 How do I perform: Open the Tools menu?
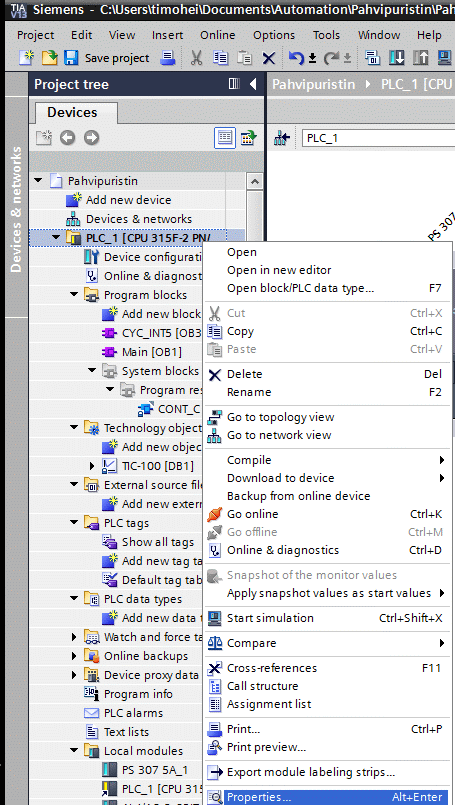click(x=327, y=35)
